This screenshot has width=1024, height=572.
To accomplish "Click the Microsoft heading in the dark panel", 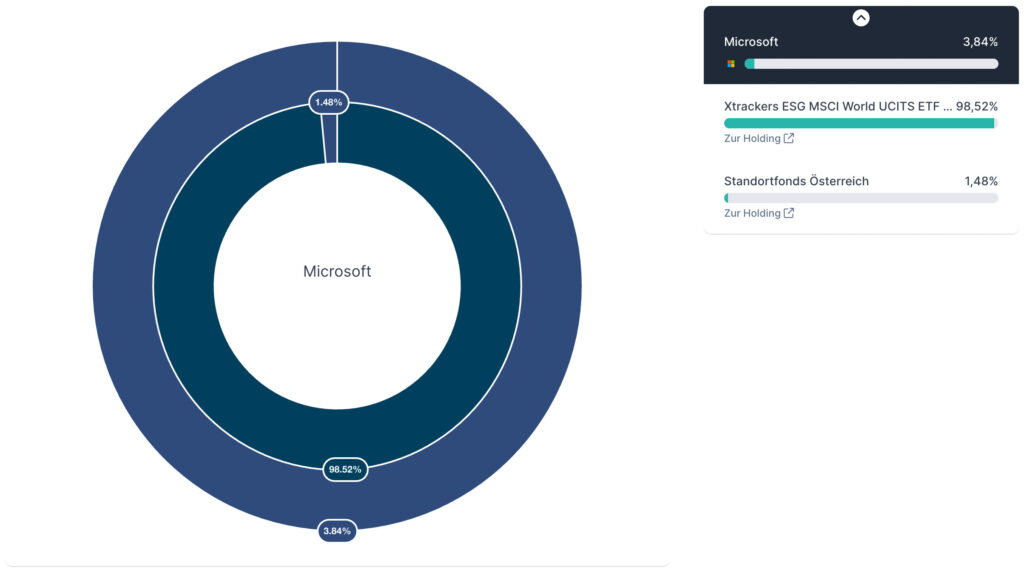I will click(751, 42).
